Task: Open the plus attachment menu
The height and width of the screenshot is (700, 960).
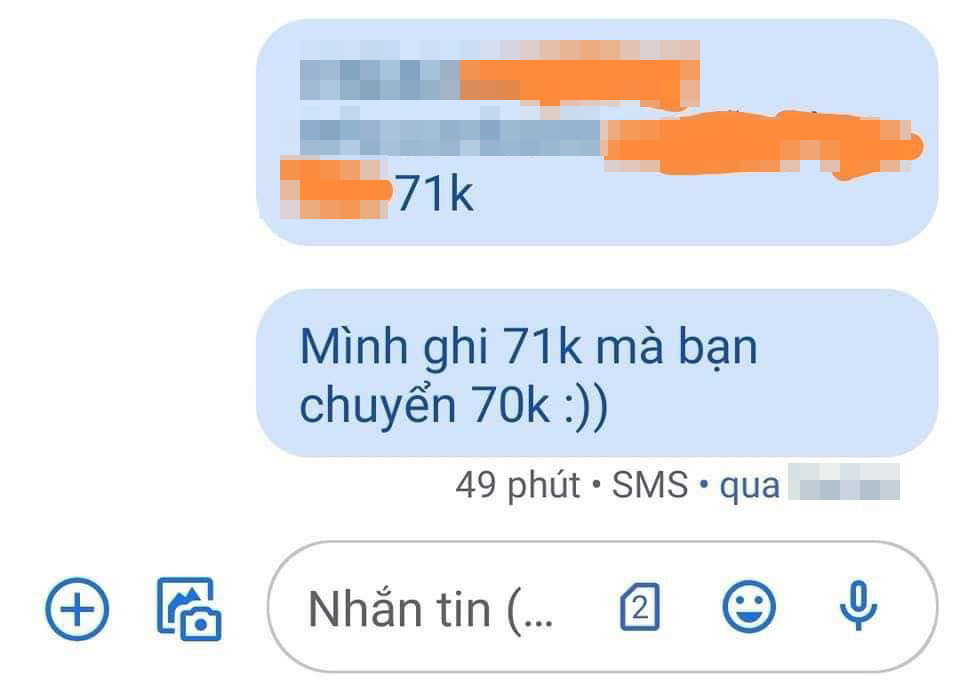Action: click(x=77, y=609)
